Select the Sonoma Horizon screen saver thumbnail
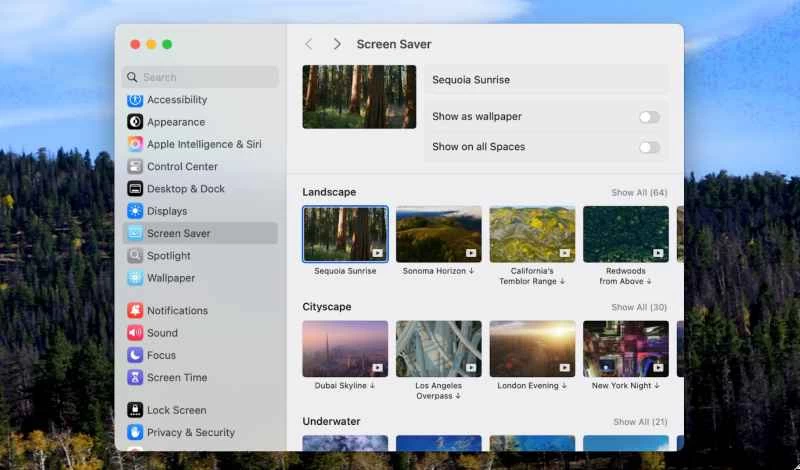This screenshot has width=800, height=470. [x=439, y=234]
